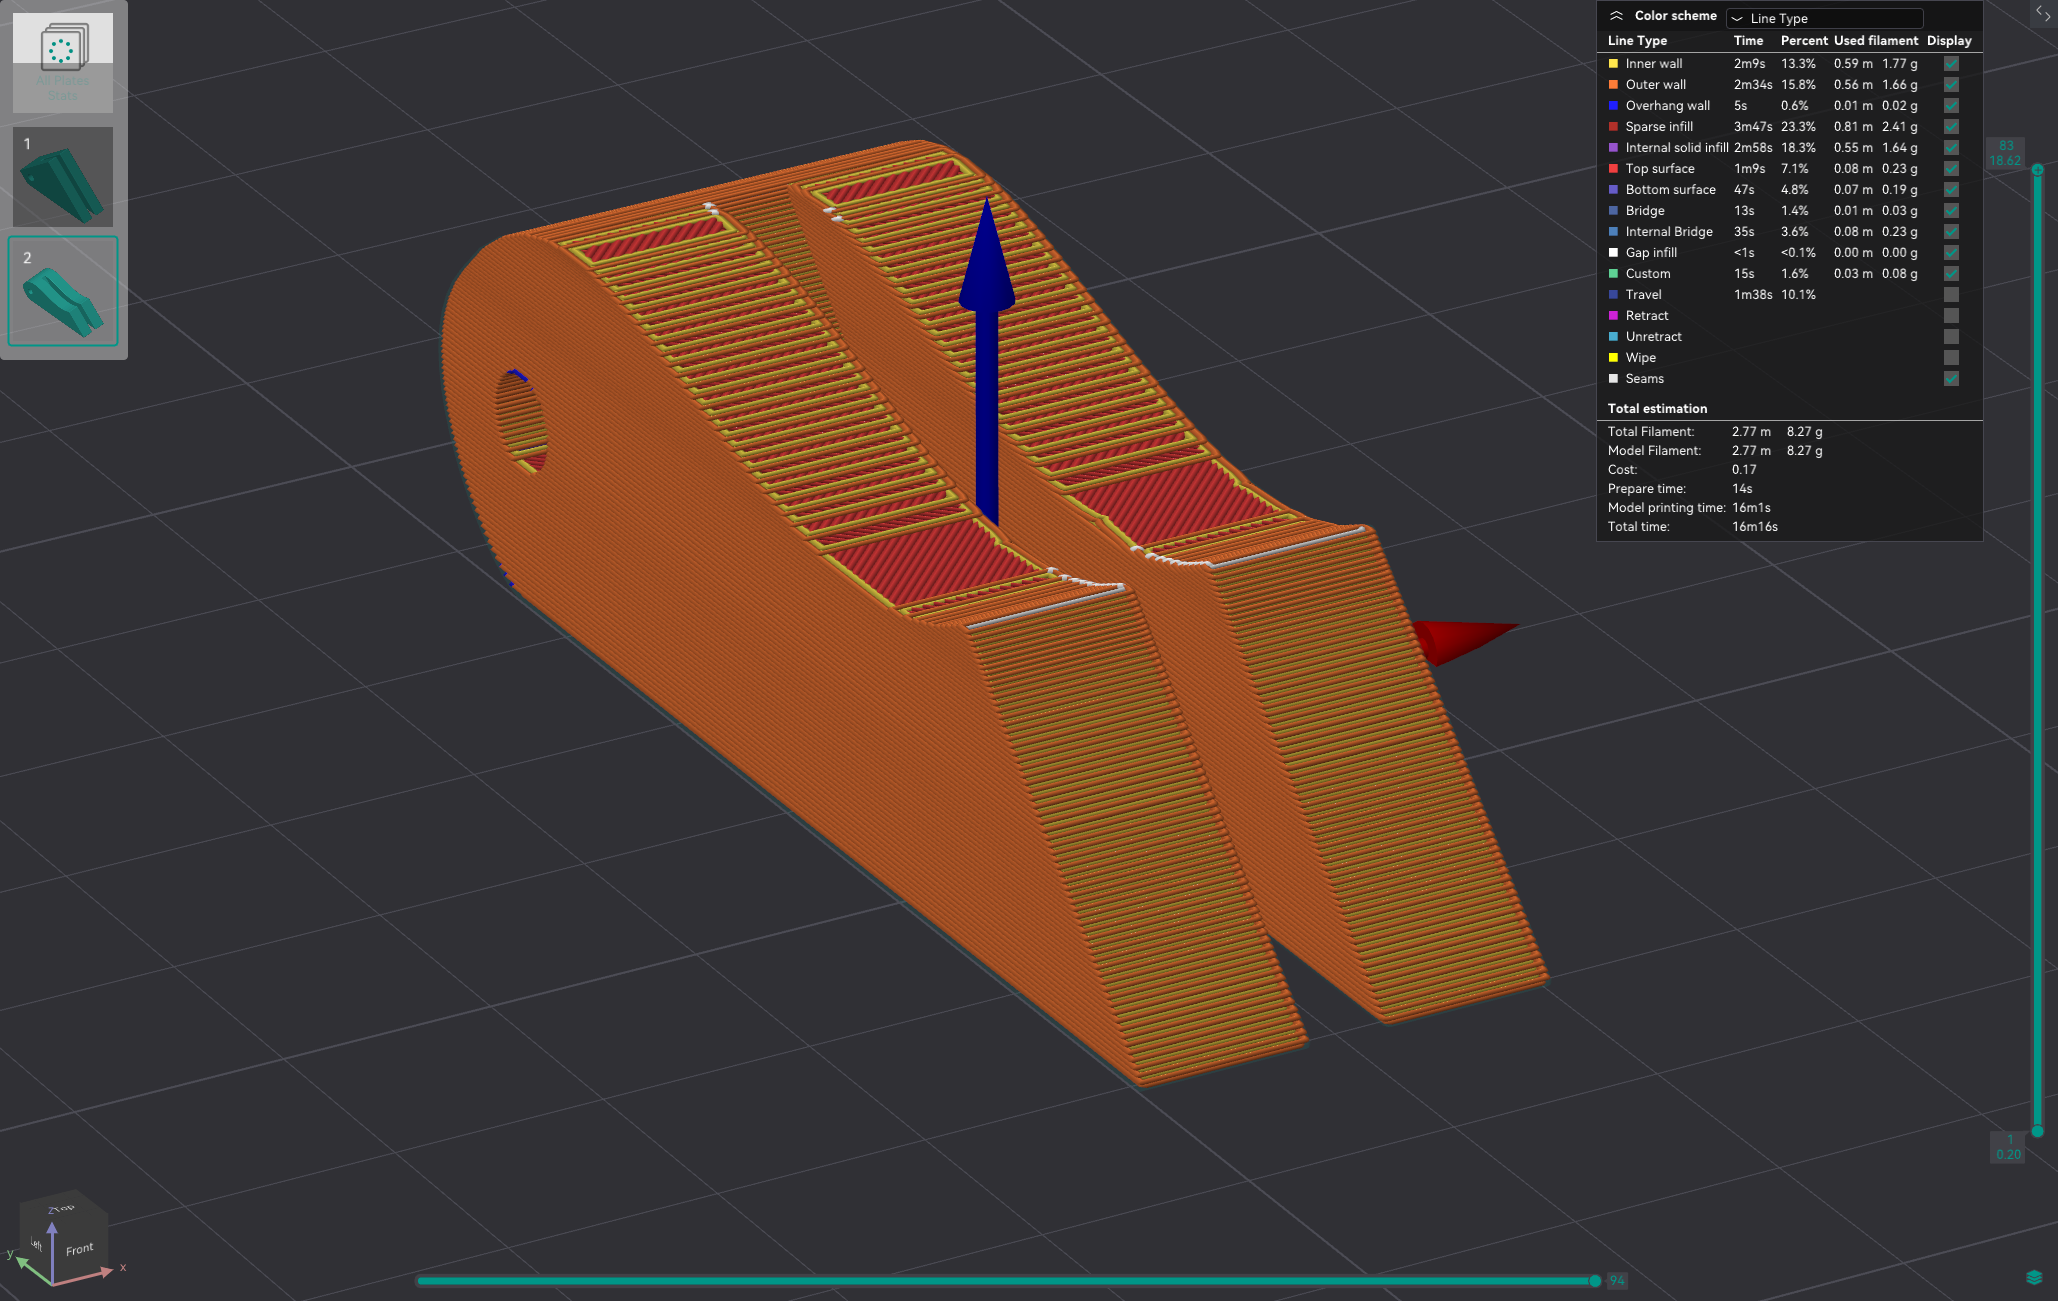Select plate 2 thumbnail
Viewport: 2058px width, 1301px height.
[x=63, y=291]
